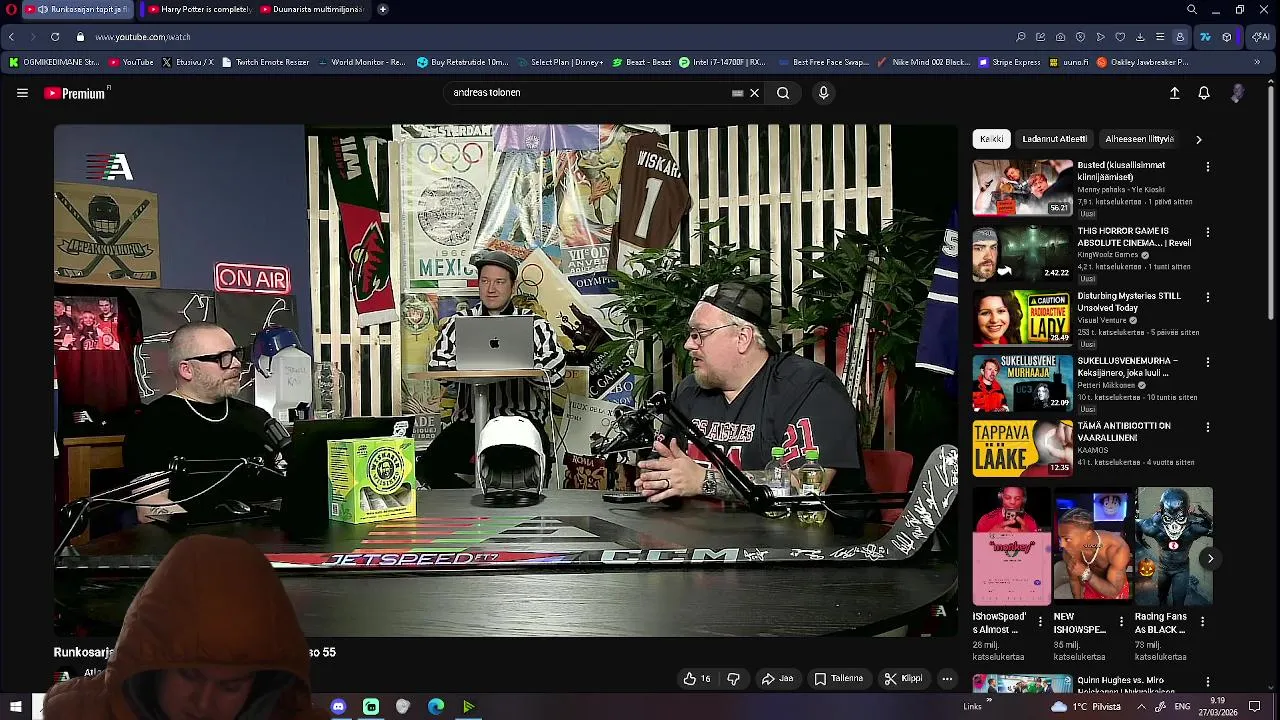
Task: Open a new browser tab with plus
Action: [382, 9]
